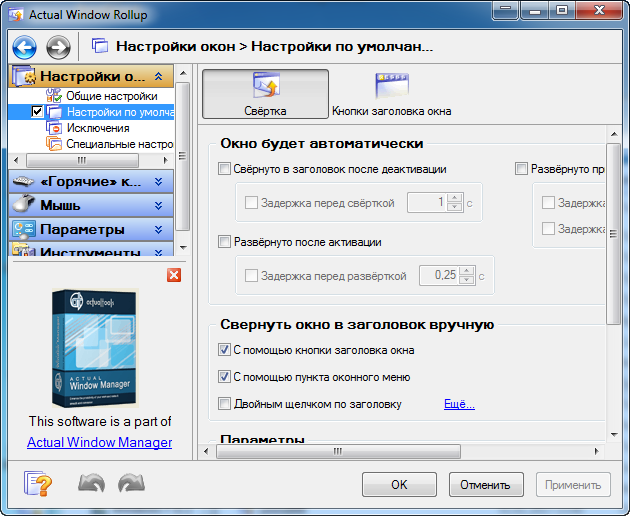Viewport: 630px width, 516px height.
Task: Select the Исключения tree item
Action: coord(97,128)
